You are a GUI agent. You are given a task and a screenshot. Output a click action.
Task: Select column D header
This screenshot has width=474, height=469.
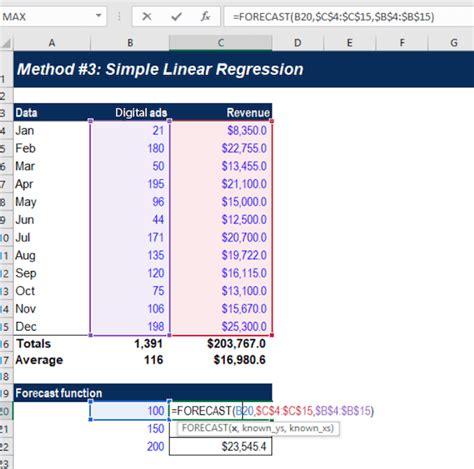pos(298,43)
